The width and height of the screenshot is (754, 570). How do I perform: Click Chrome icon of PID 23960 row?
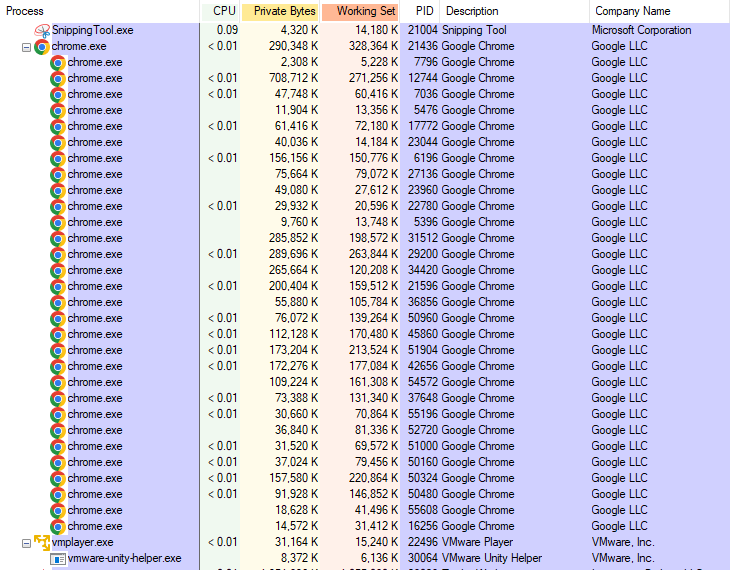(x=58, y=190)
